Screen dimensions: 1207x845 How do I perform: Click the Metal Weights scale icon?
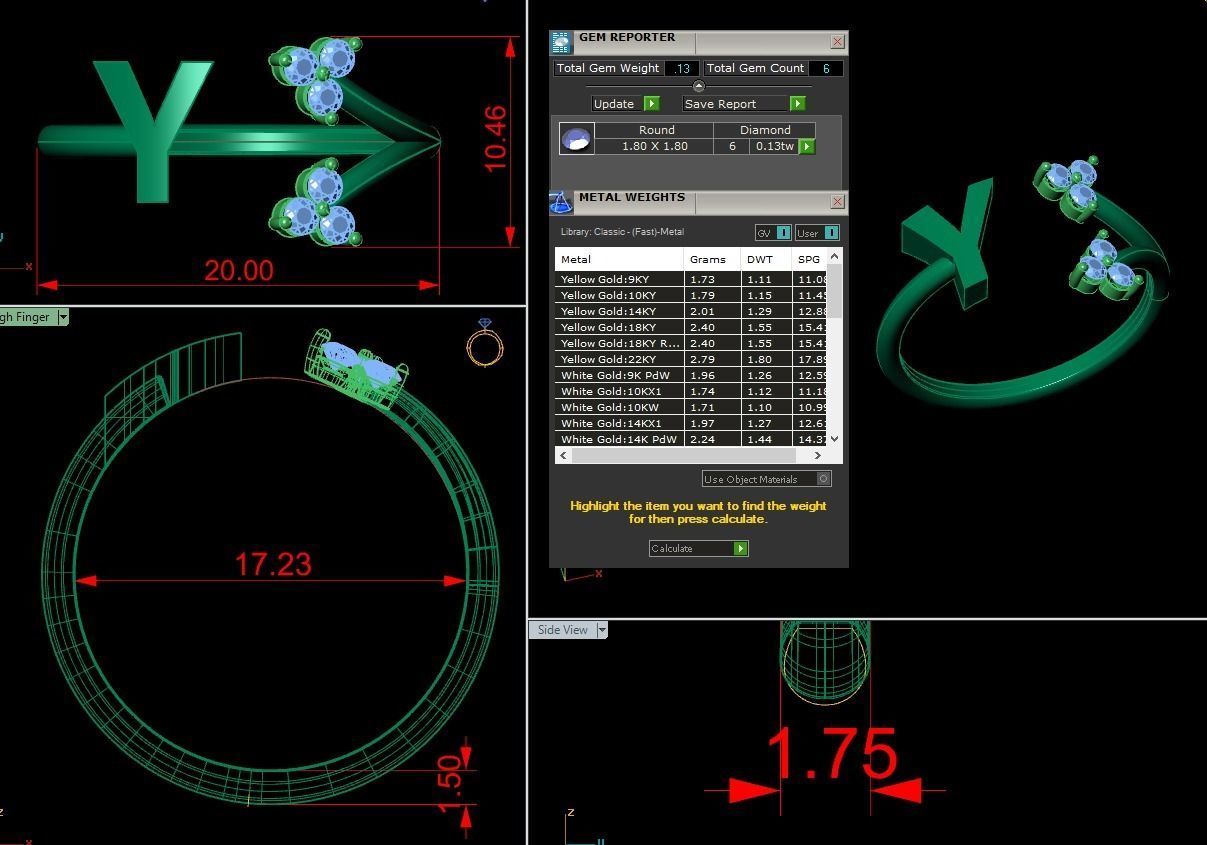[561, 202]
